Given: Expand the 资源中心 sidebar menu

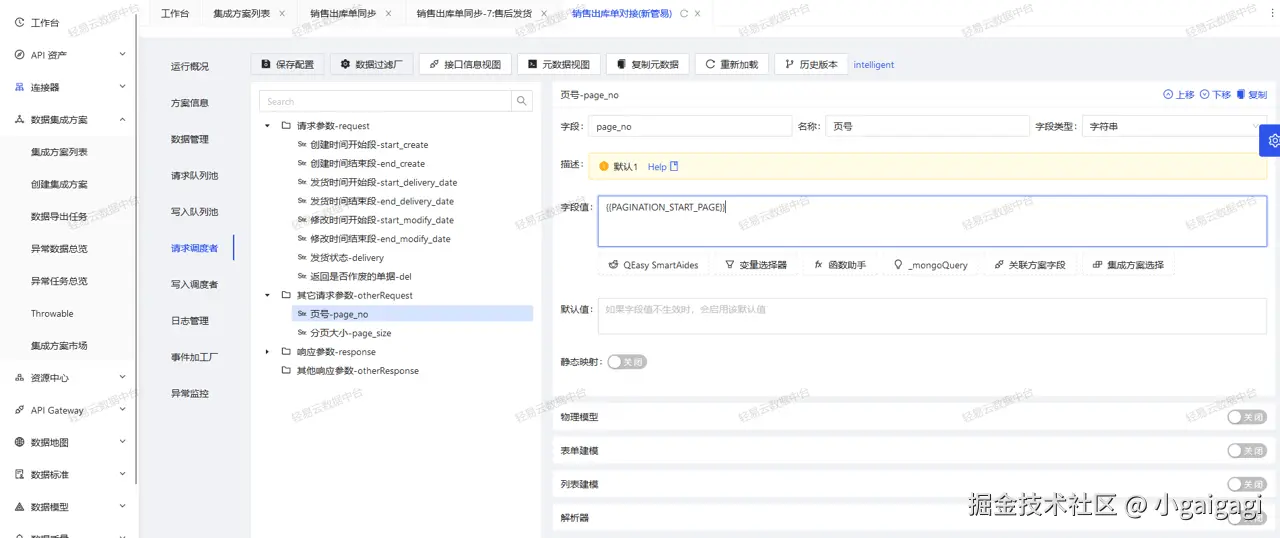Looking at the screenshot, I should click(x=69, y=378).
